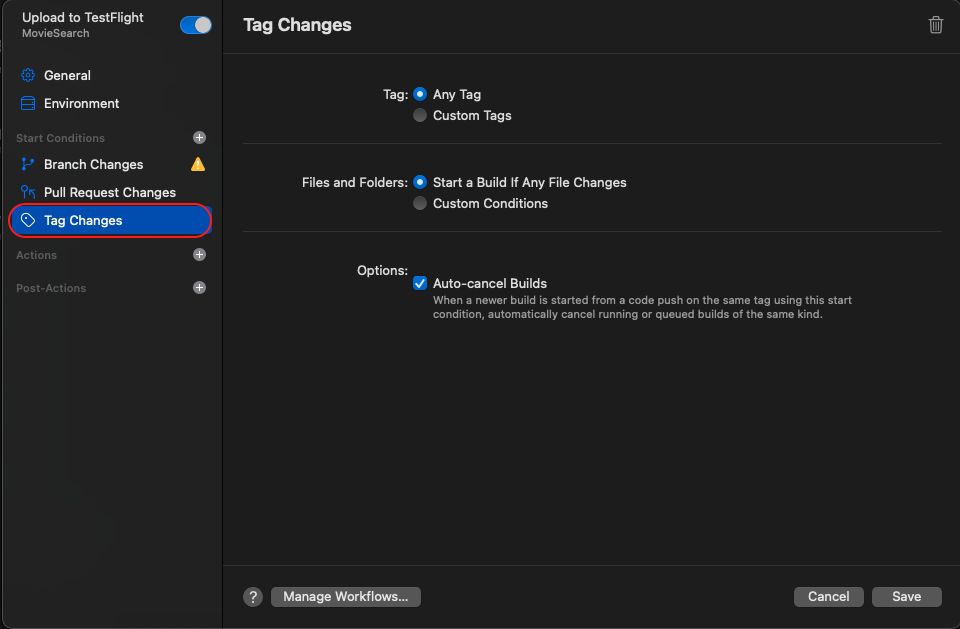
Task: Select Start a Build If Any File Changes
Action: (x=419, y=183)
